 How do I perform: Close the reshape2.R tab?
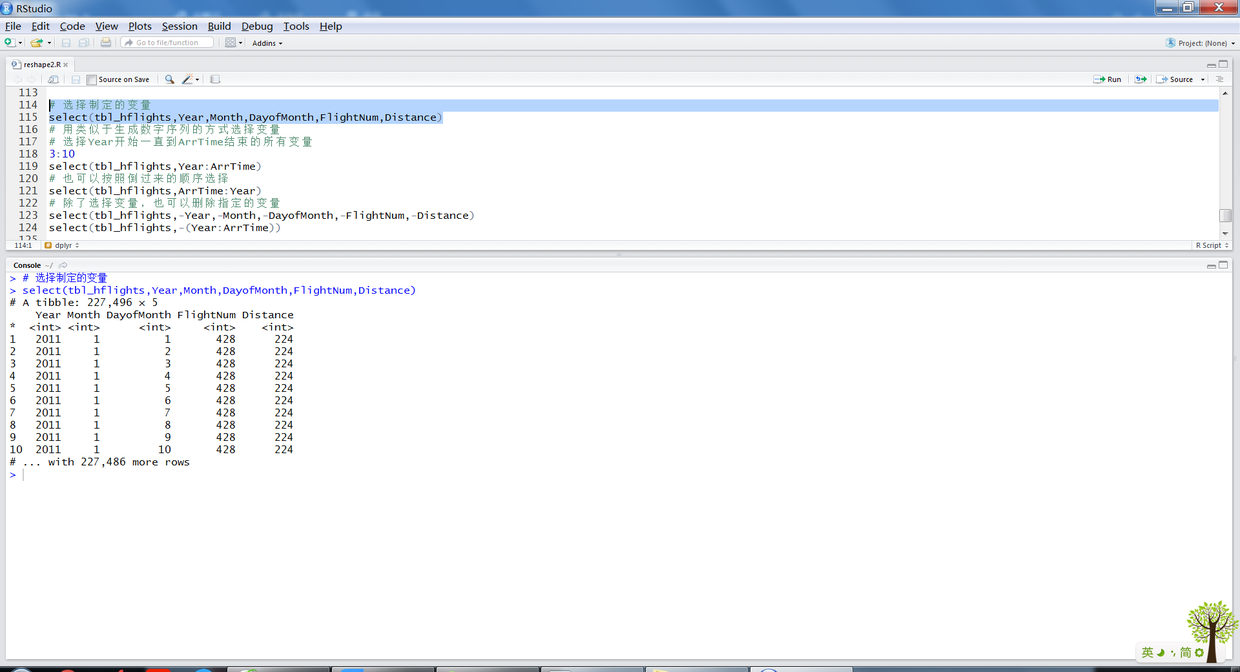(x=66, y=64)
